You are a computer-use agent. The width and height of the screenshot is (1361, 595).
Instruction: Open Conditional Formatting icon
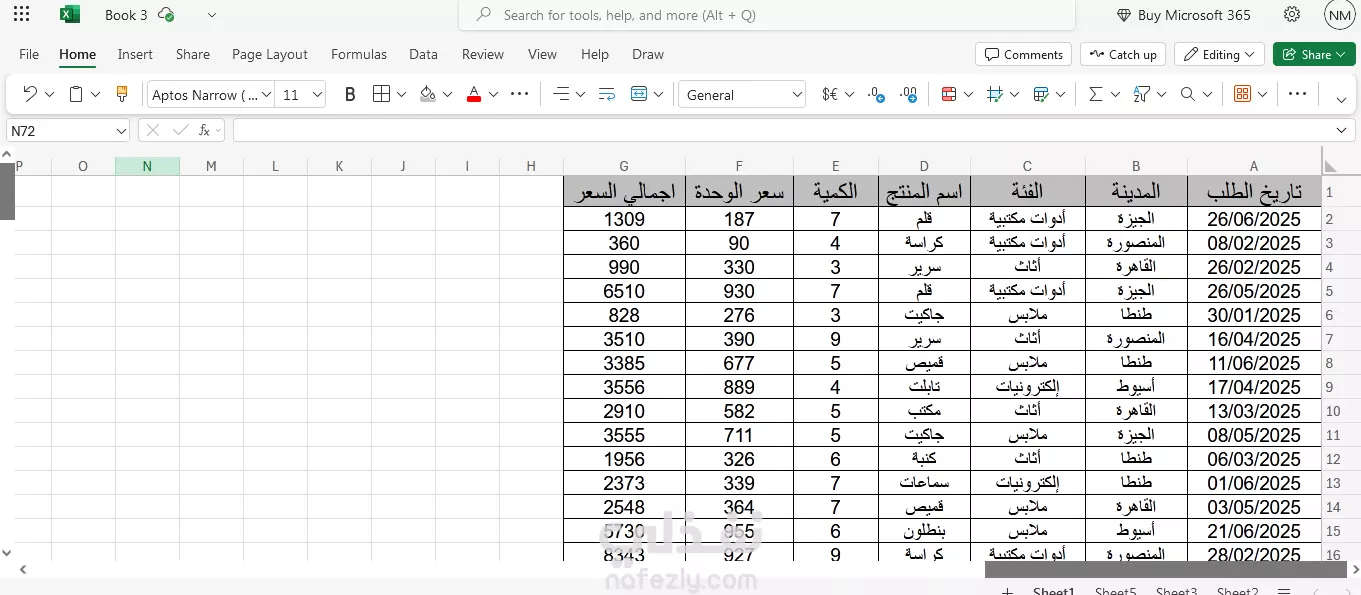(949, 94)
